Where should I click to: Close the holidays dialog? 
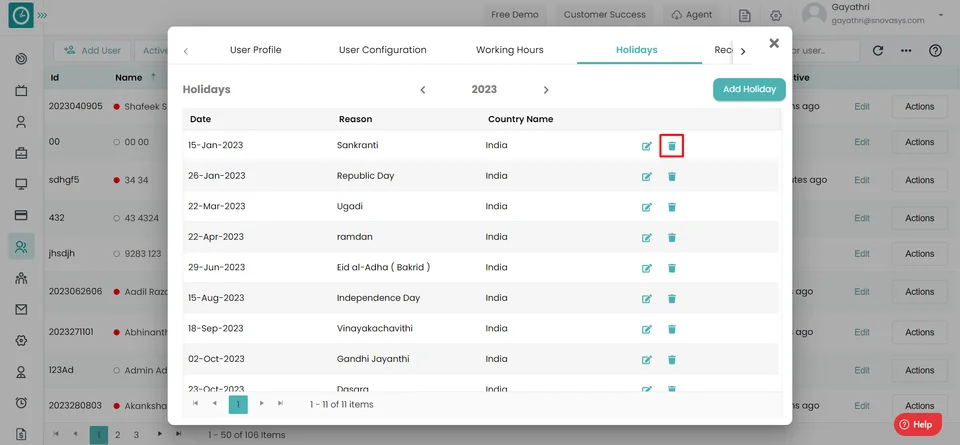774,43
